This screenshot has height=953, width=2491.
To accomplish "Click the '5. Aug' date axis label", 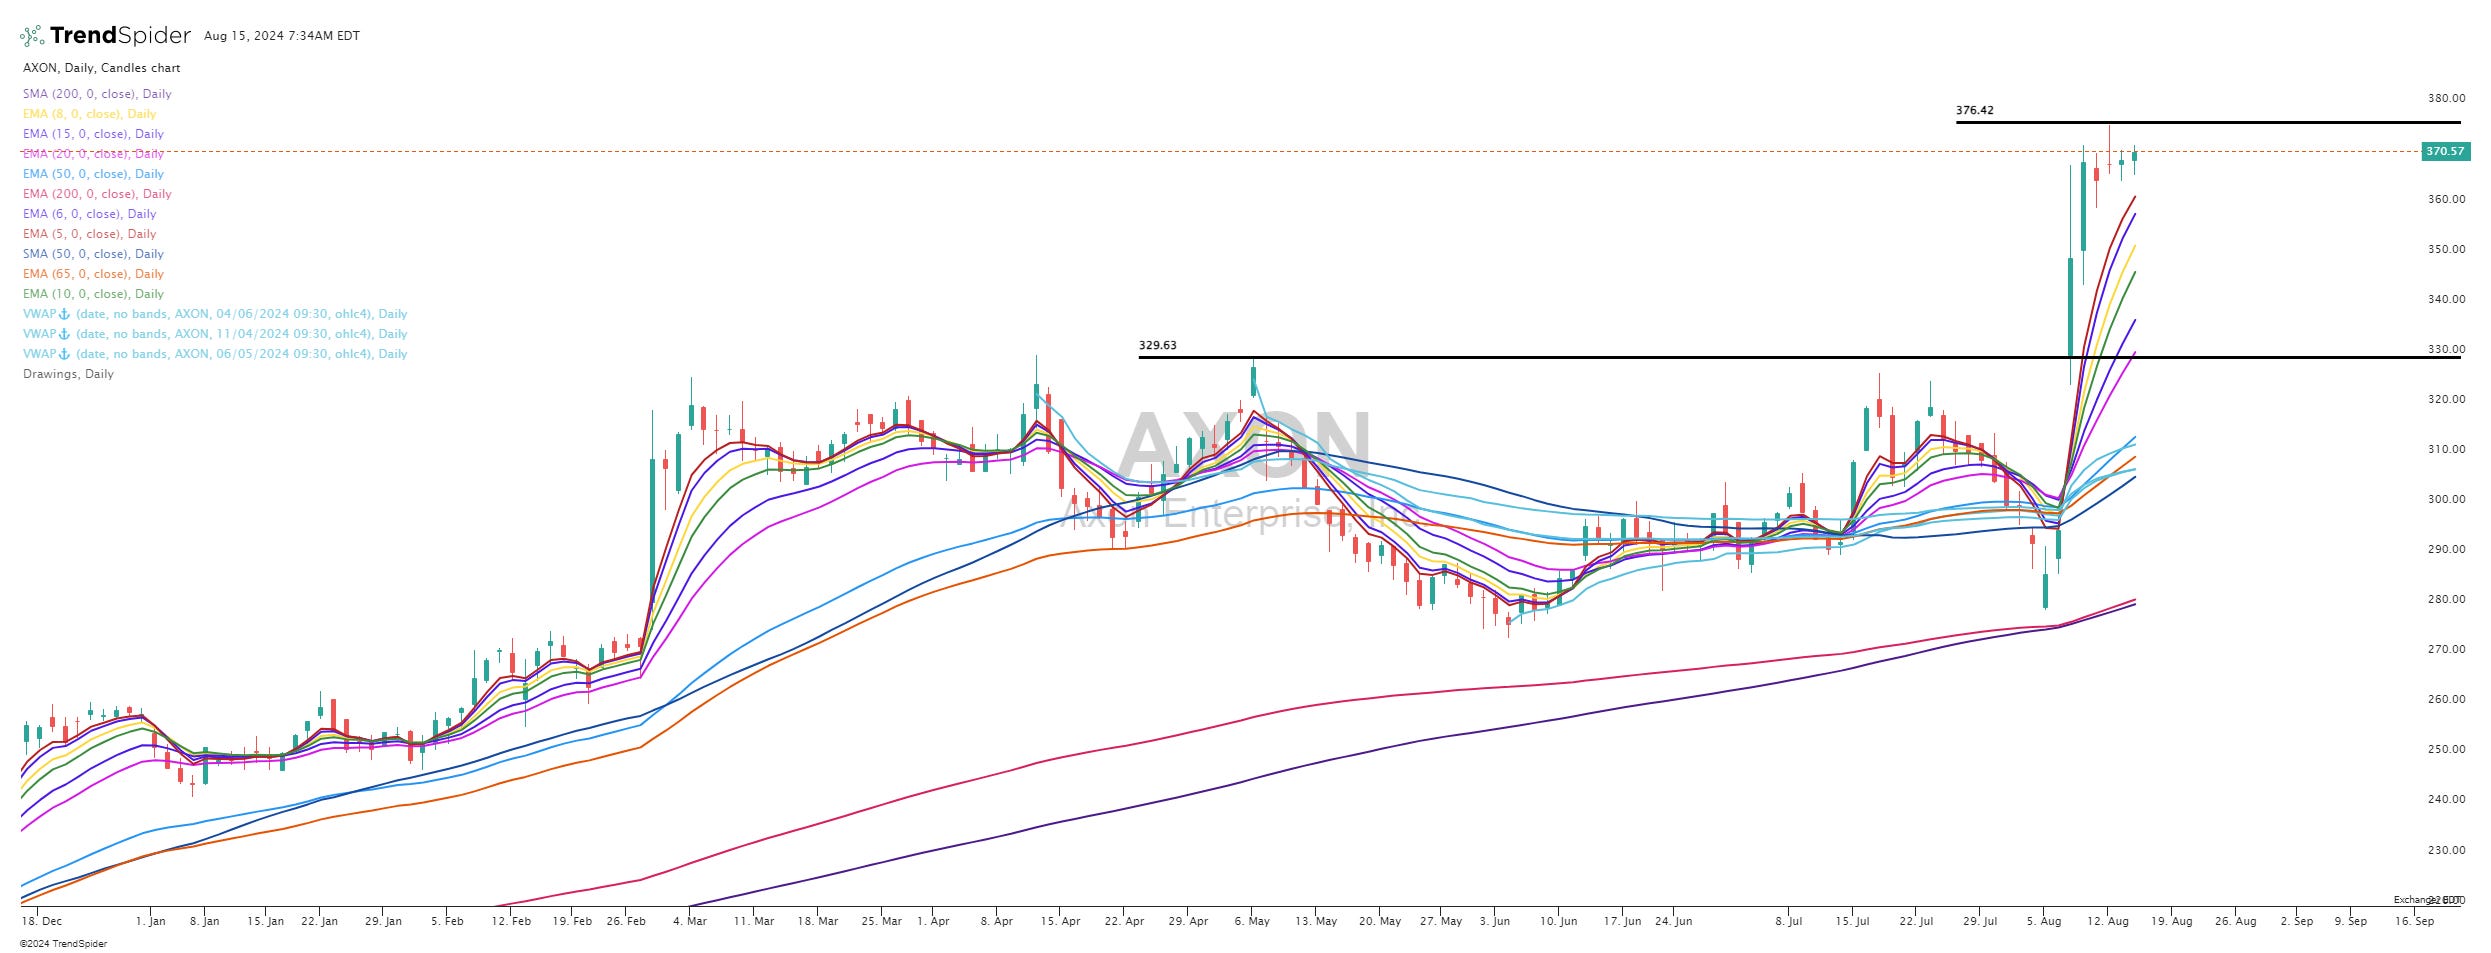I will point(2044,921).
